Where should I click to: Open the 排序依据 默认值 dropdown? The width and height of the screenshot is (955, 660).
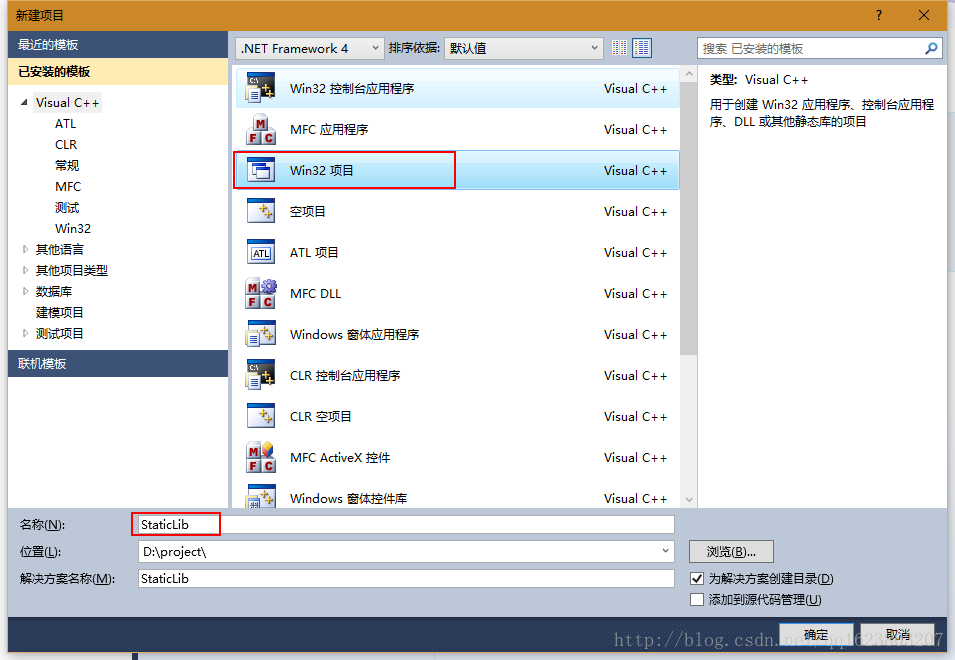click(524, 48)
